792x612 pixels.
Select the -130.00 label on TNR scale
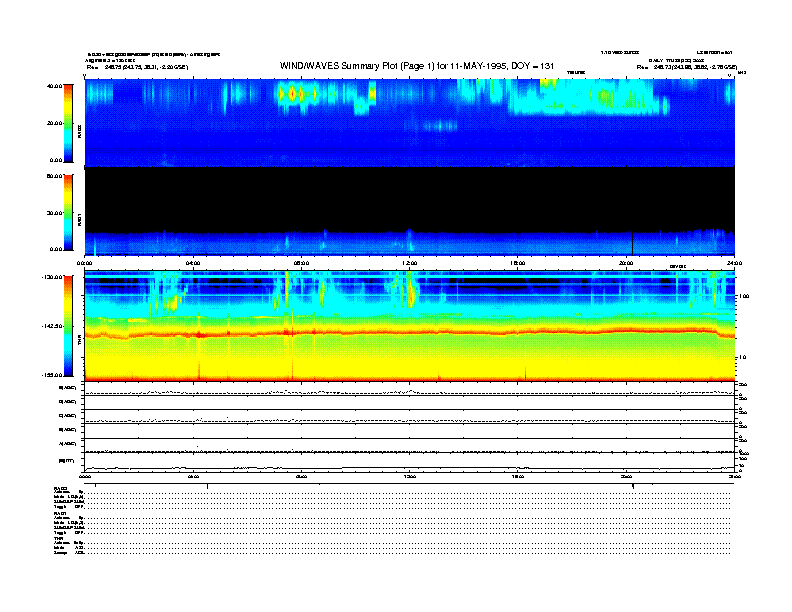coord(53,277)
